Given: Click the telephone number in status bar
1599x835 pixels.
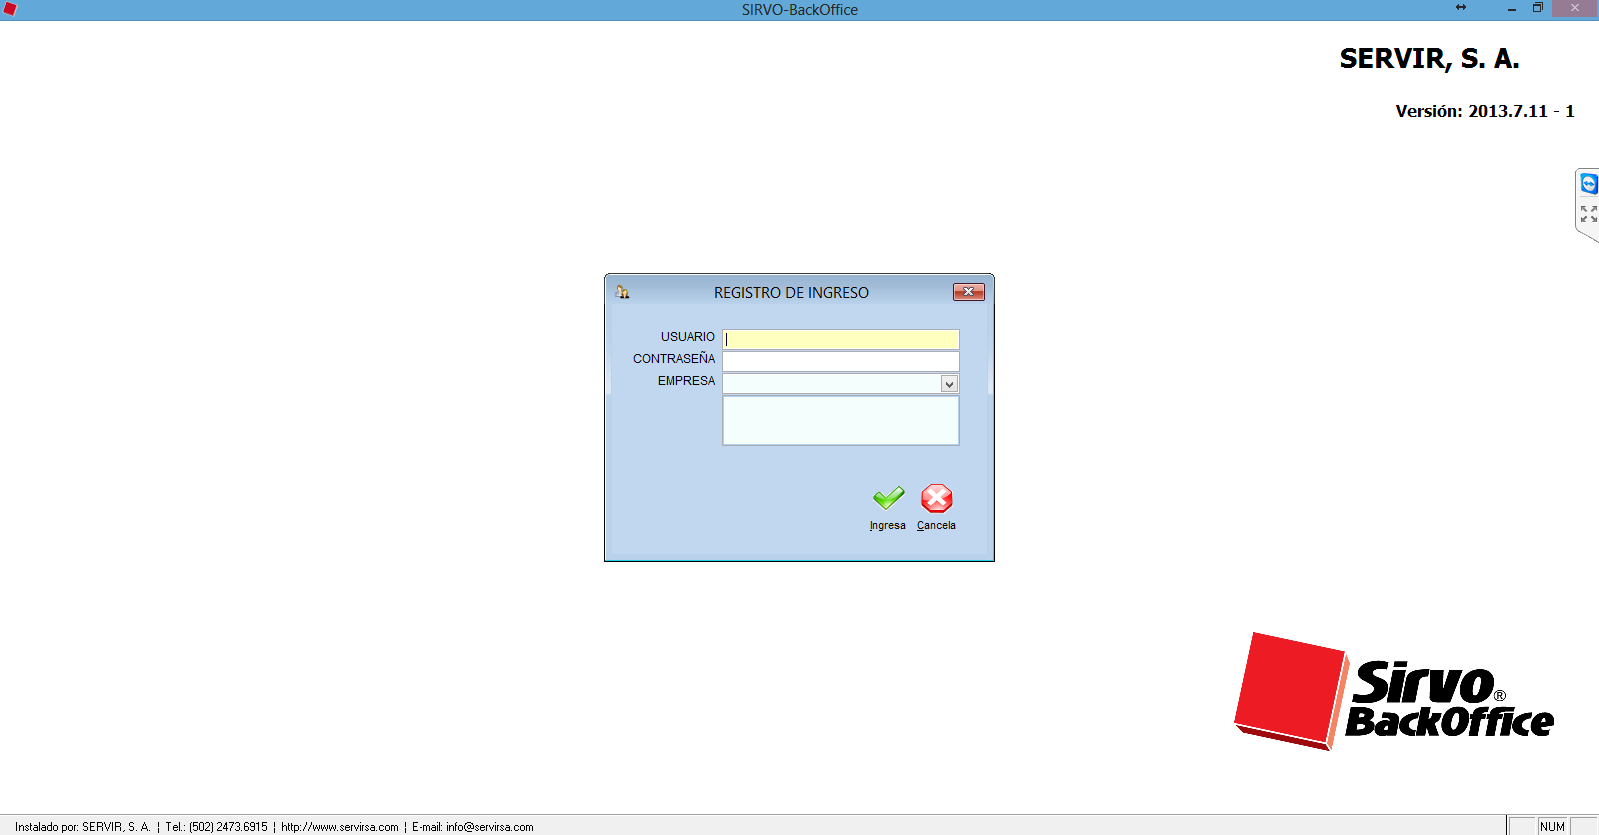Looking at the screenshot, I should pos(228,827).
